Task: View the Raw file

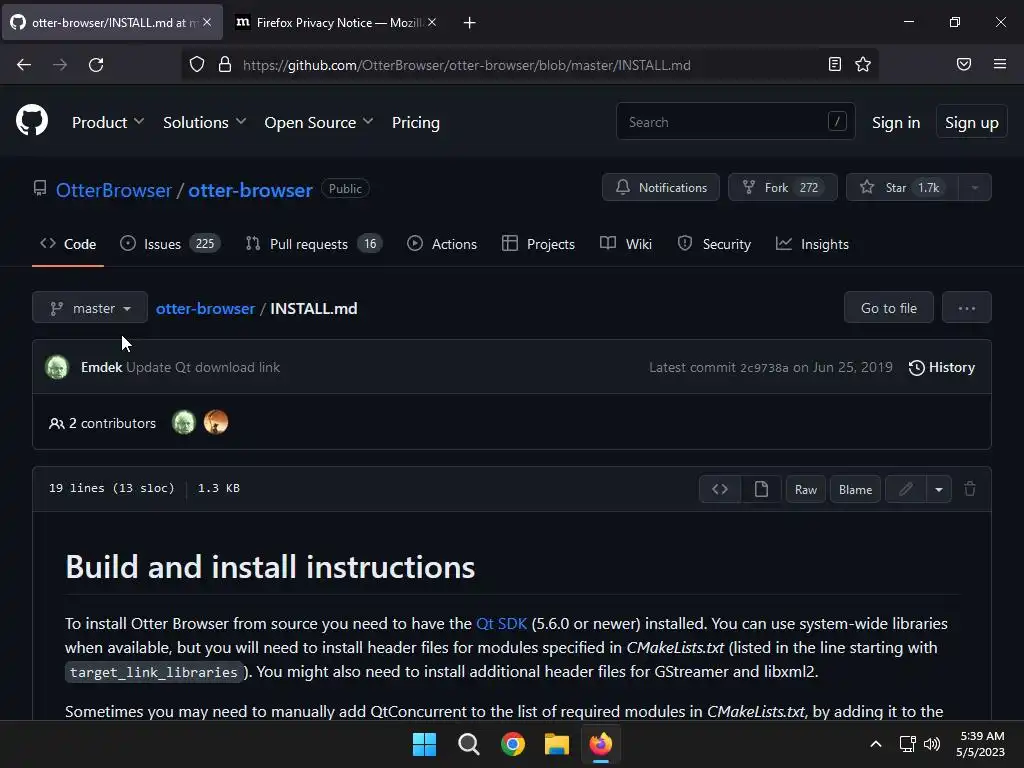Action: pyautogui.click(x=805, y=489)
